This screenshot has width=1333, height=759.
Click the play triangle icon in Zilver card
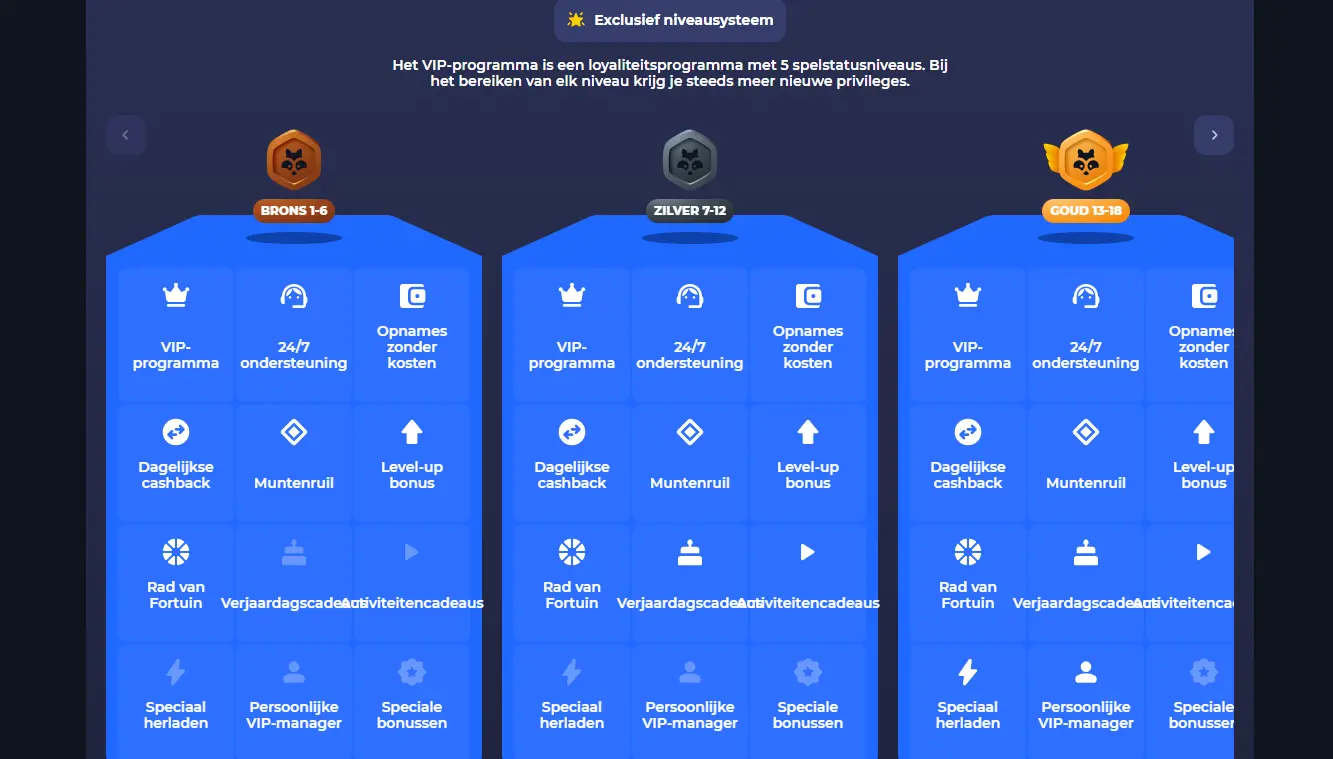tap(808, 552)
